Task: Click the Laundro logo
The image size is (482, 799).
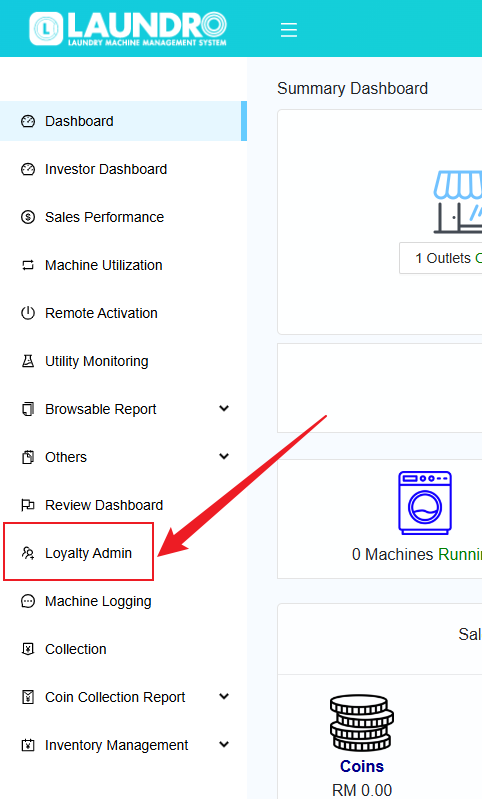Action: [x=128, y=29]
